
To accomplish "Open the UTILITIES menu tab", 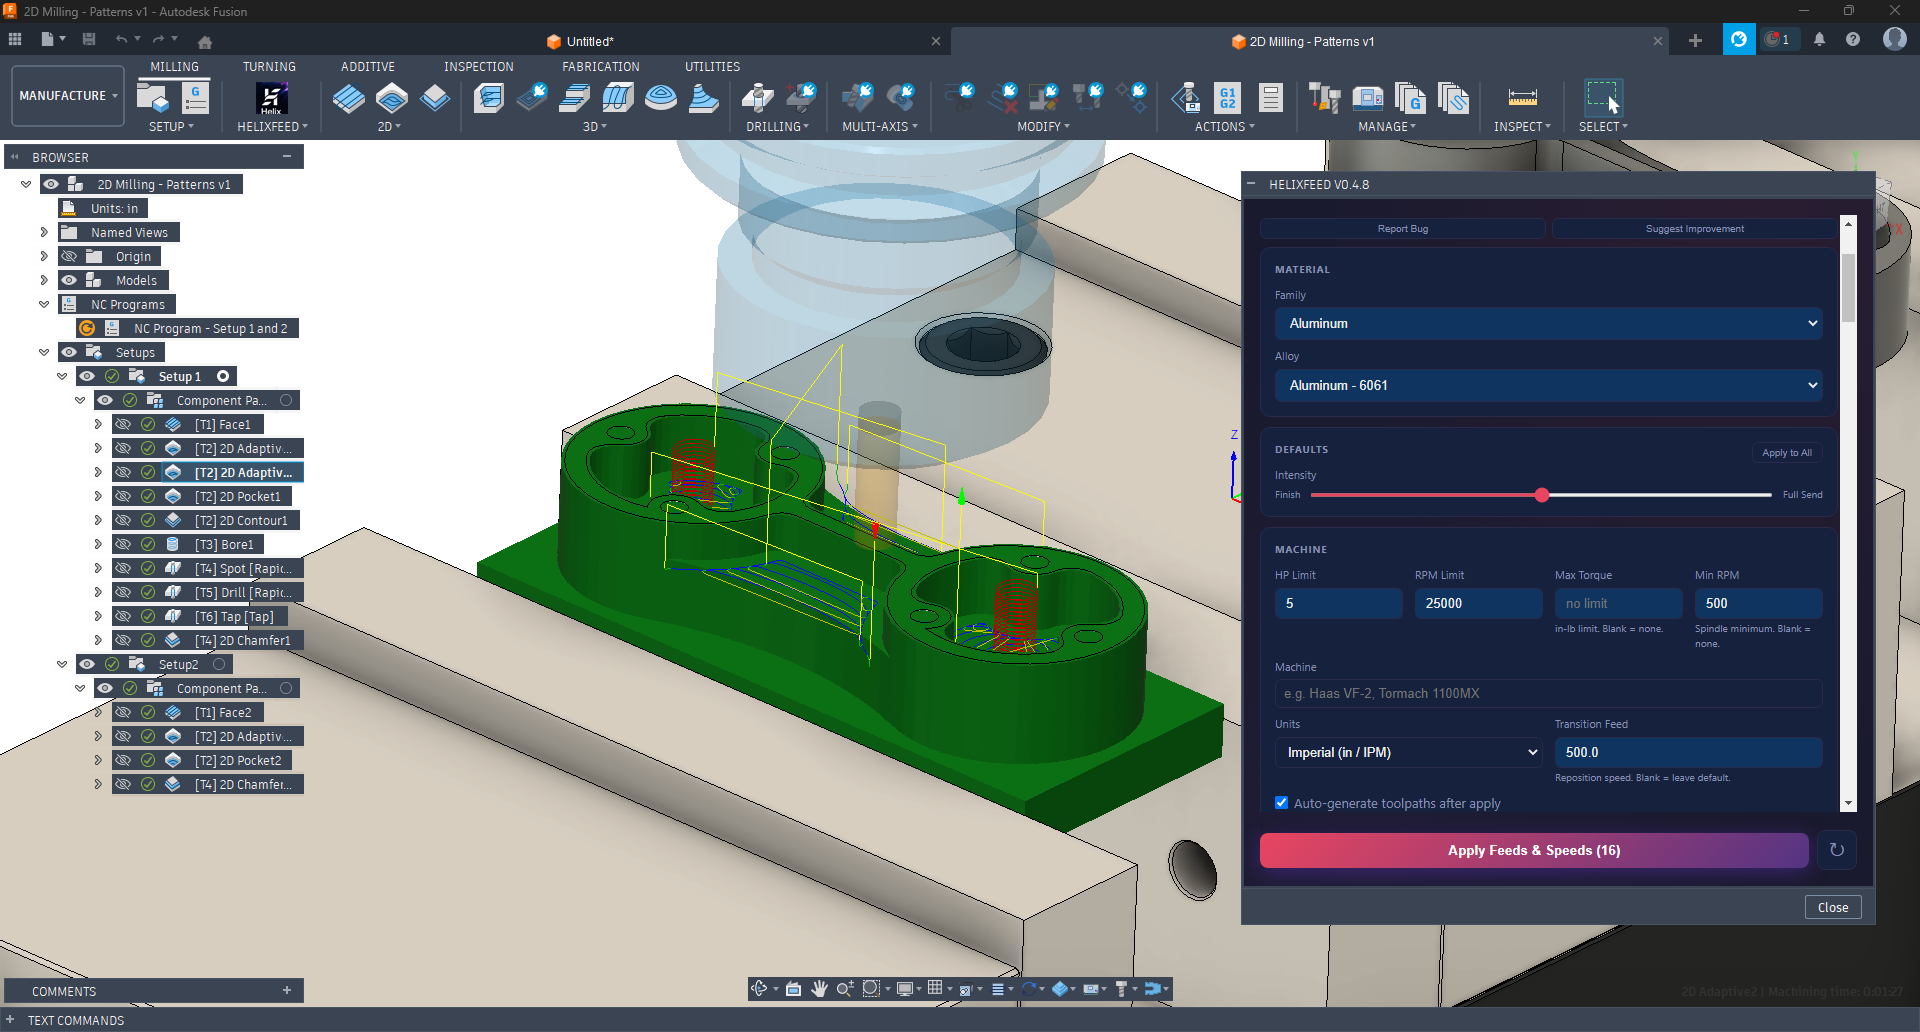I will [712, 66].
